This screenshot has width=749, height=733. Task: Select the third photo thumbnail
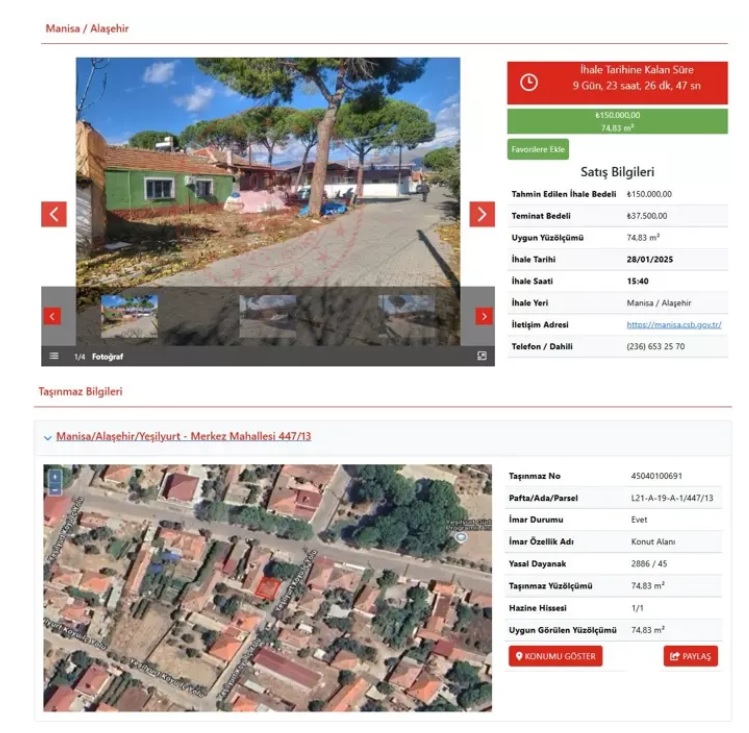(x=407, y=316)
